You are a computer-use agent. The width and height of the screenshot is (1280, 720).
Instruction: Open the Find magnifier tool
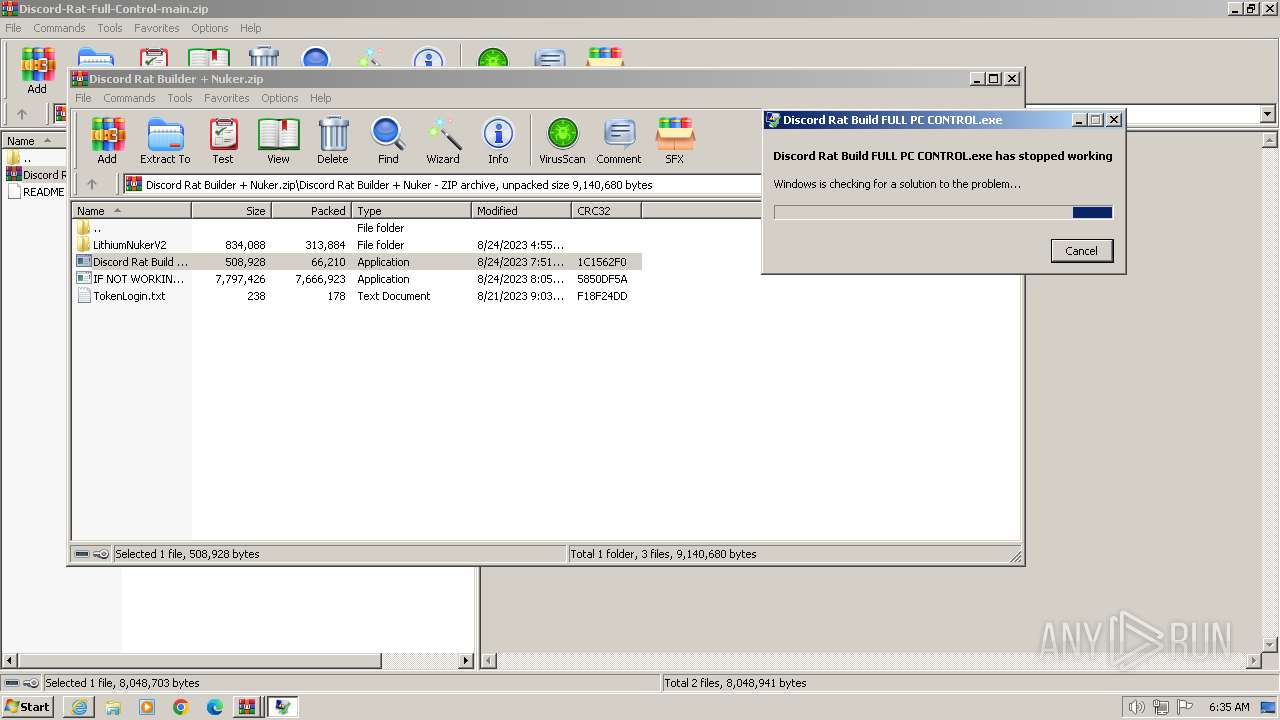click(x=388, y=140)
